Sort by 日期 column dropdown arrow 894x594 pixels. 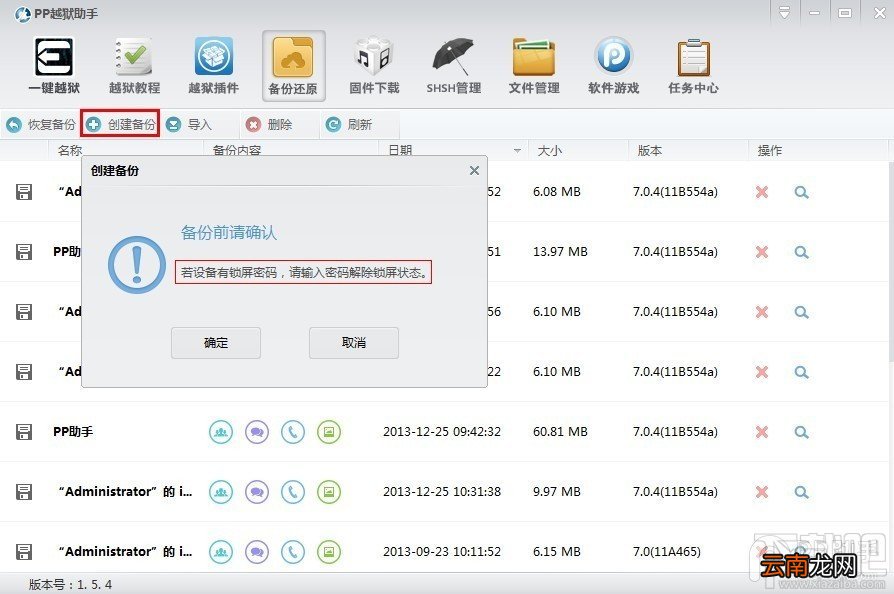click(517, 151)
